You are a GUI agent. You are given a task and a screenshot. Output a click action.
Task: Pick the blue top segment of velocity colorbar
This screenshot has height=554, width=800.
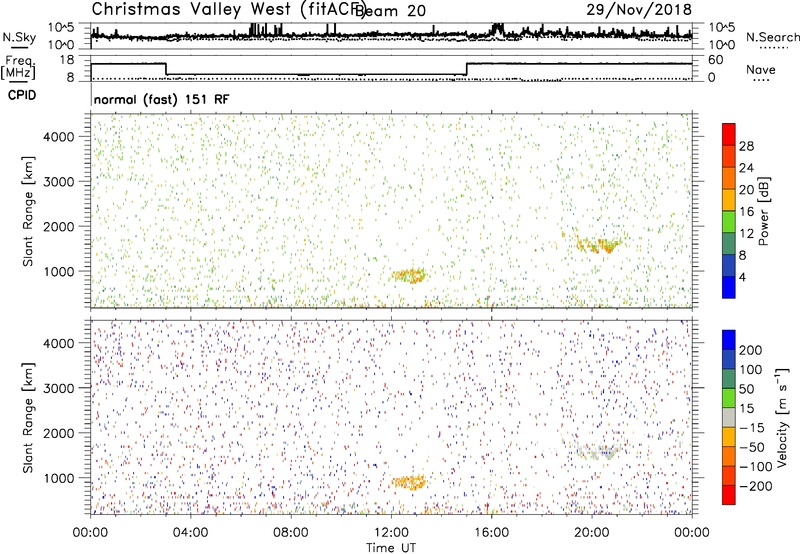pos(729,340)
